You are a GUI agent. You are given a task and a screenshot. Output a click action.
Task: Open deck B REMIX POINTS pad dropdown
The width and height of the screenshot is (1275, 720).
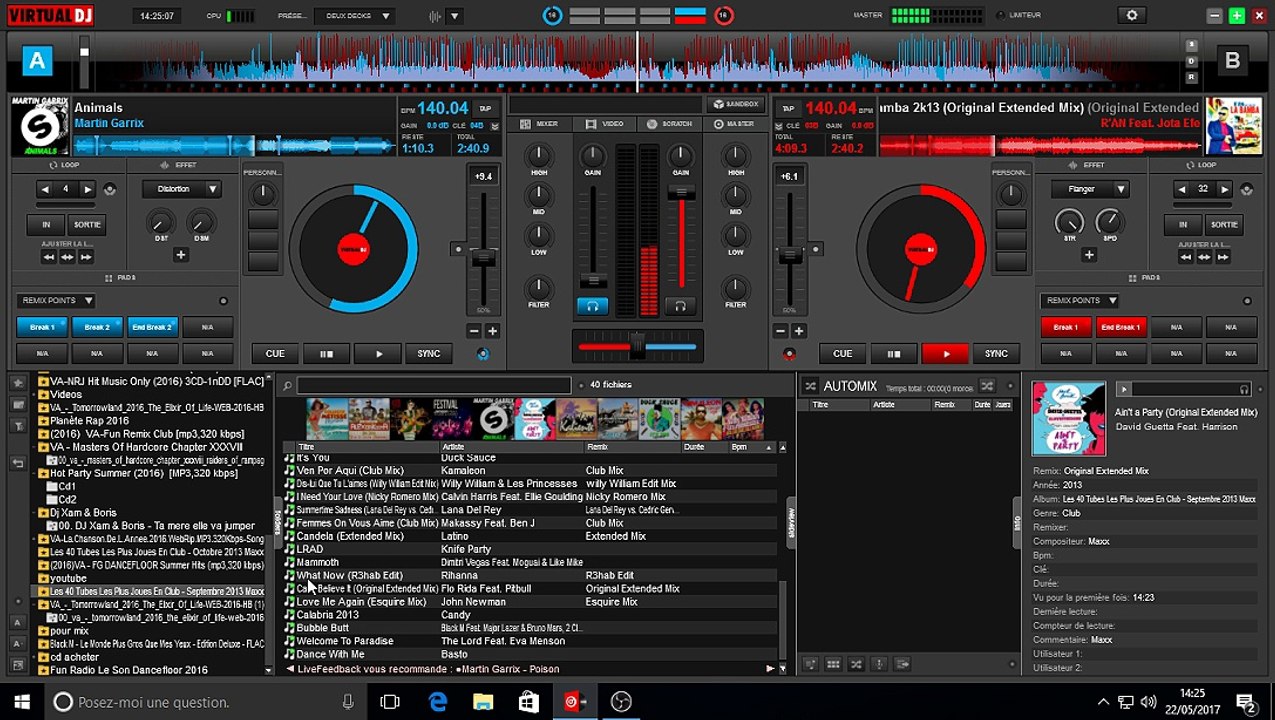(1079, 301)
